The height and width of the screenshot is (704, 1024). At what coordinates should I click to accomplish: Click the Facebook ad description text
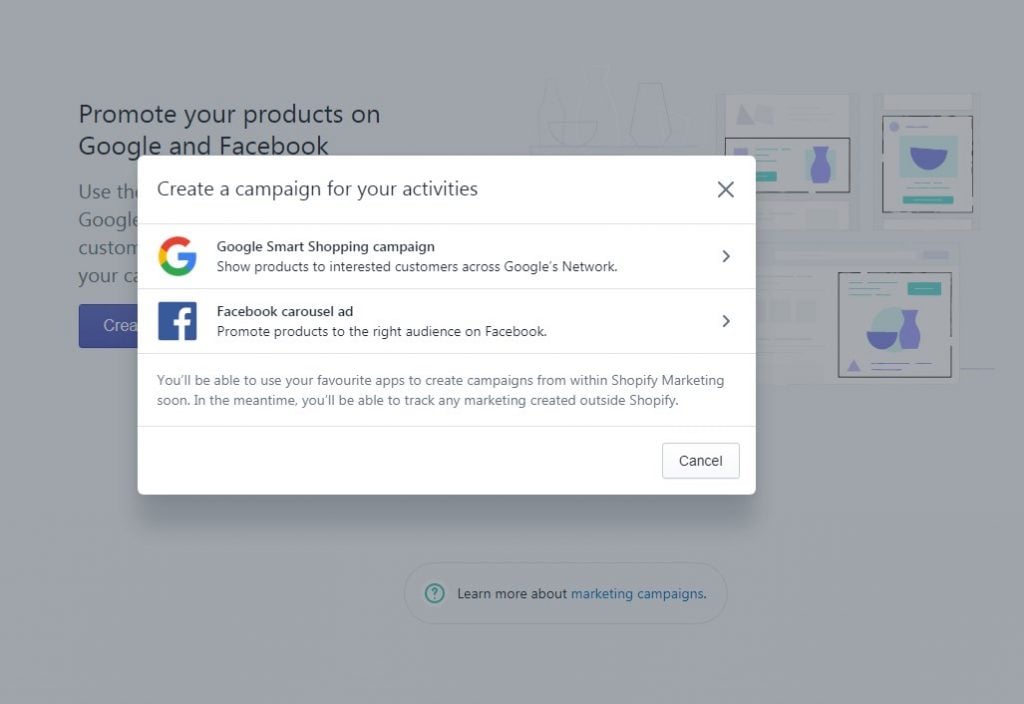381,331
